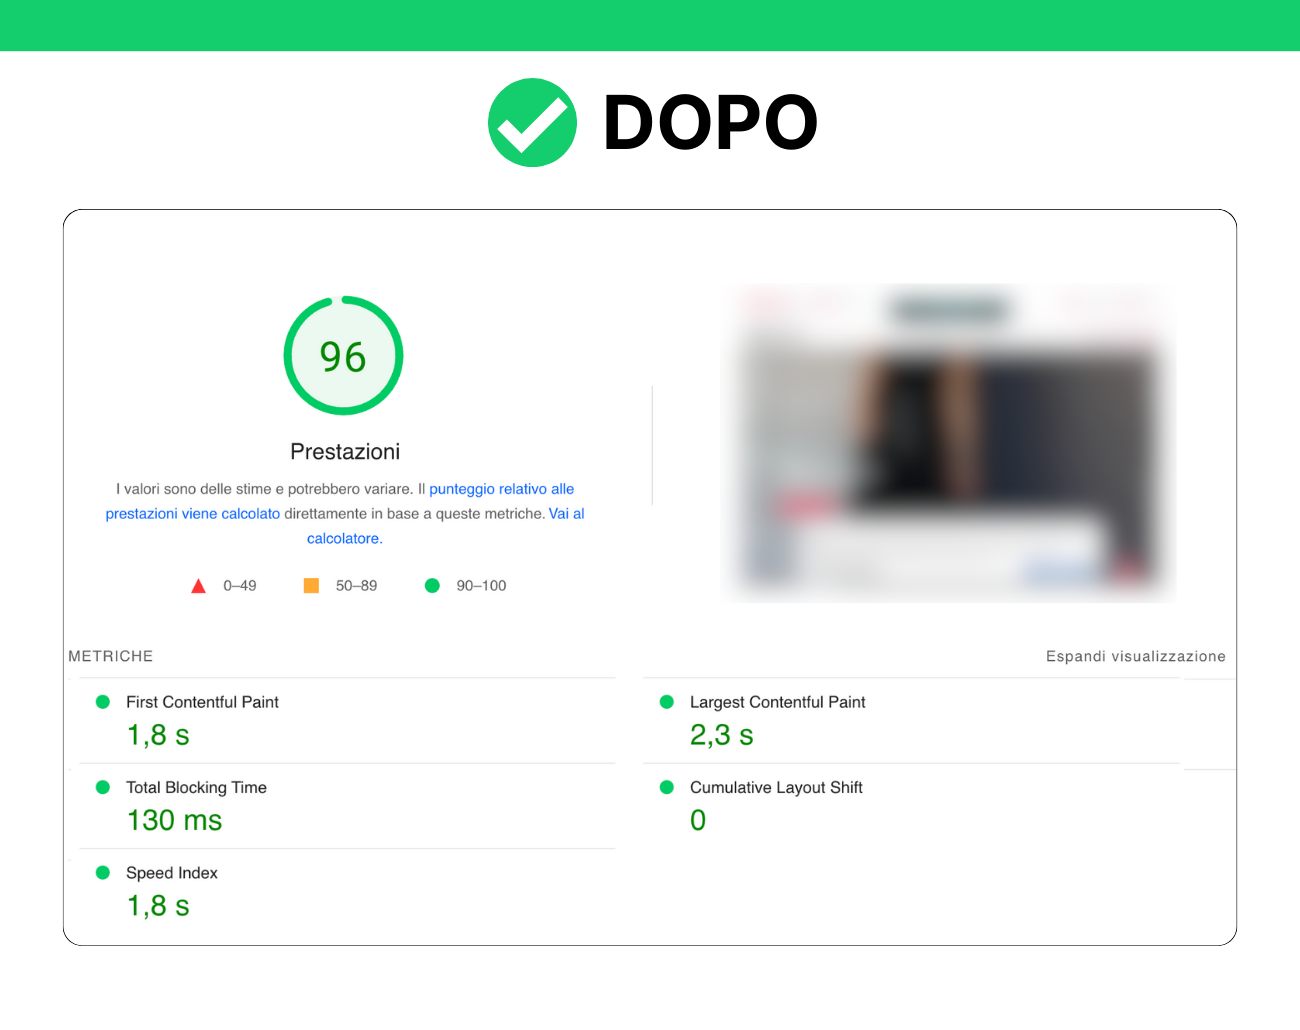1300x1030 pixels.
Task: Click the circular 96 performance score gauge
Action: tap(343, 356)
